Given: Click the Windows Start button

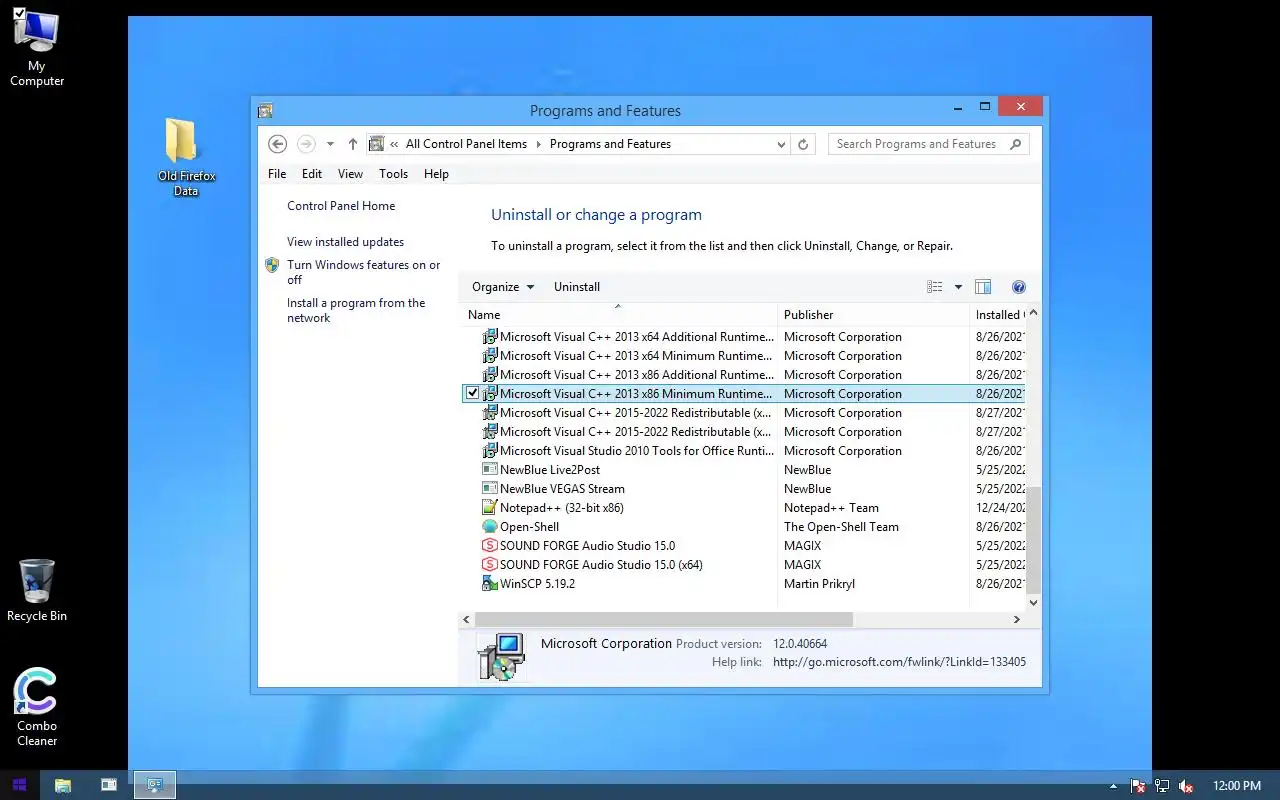Looking at the screenshot, I should (19, 785).
